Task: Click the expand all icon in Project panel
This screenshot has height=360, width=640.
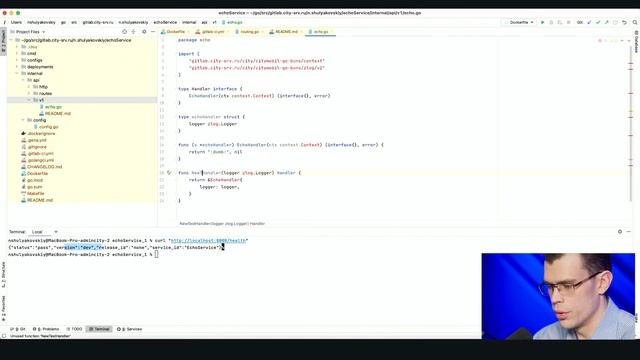Action: (x=133, y=31)
